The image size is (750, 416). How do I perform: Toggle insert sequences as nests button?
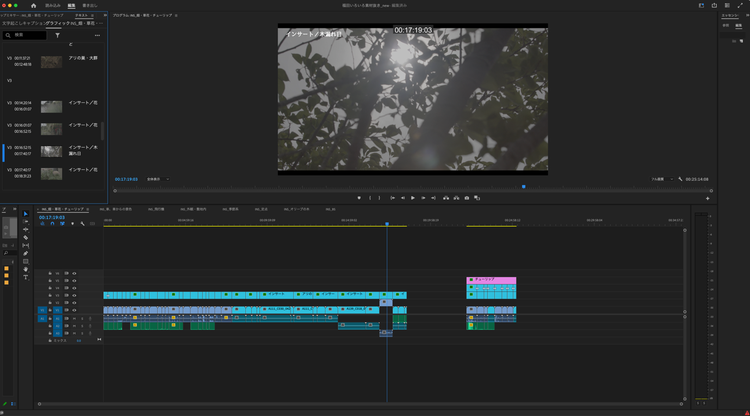pyautogui.click(x=42, y=224)
